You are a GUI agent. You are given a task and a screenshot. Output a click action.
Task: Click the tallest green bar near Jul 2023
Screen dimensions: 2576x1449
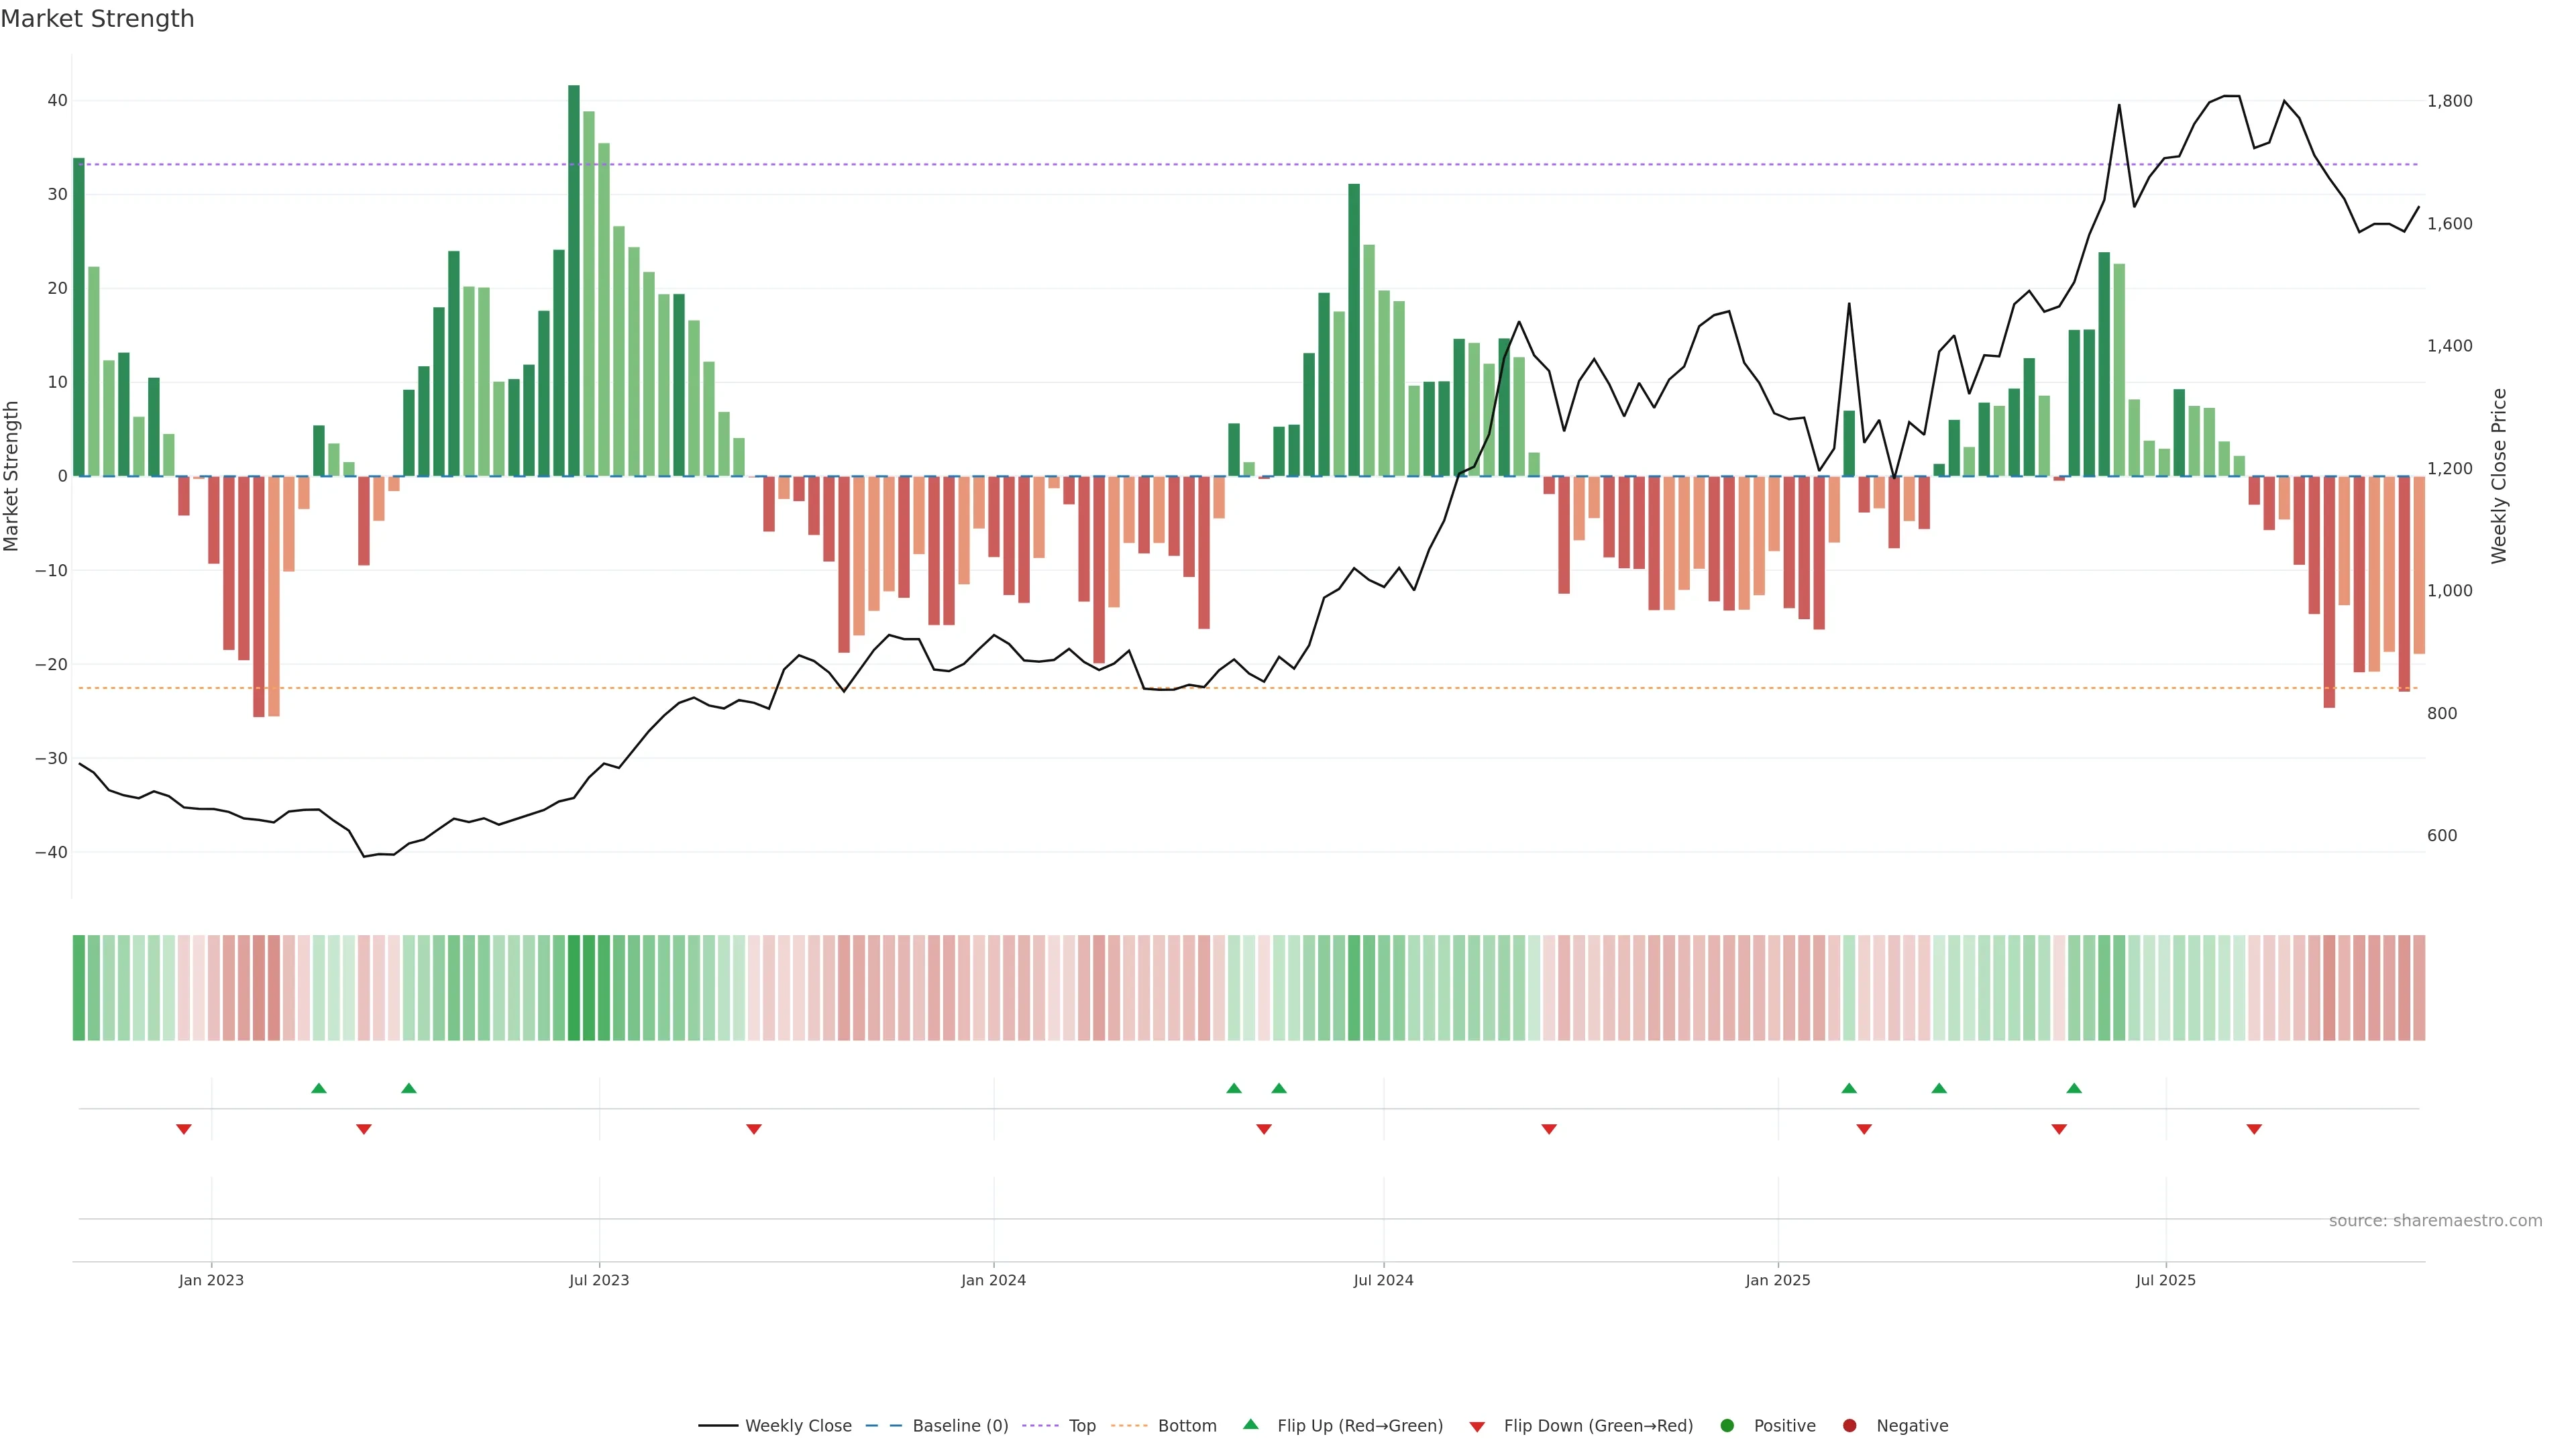point(574,280)
